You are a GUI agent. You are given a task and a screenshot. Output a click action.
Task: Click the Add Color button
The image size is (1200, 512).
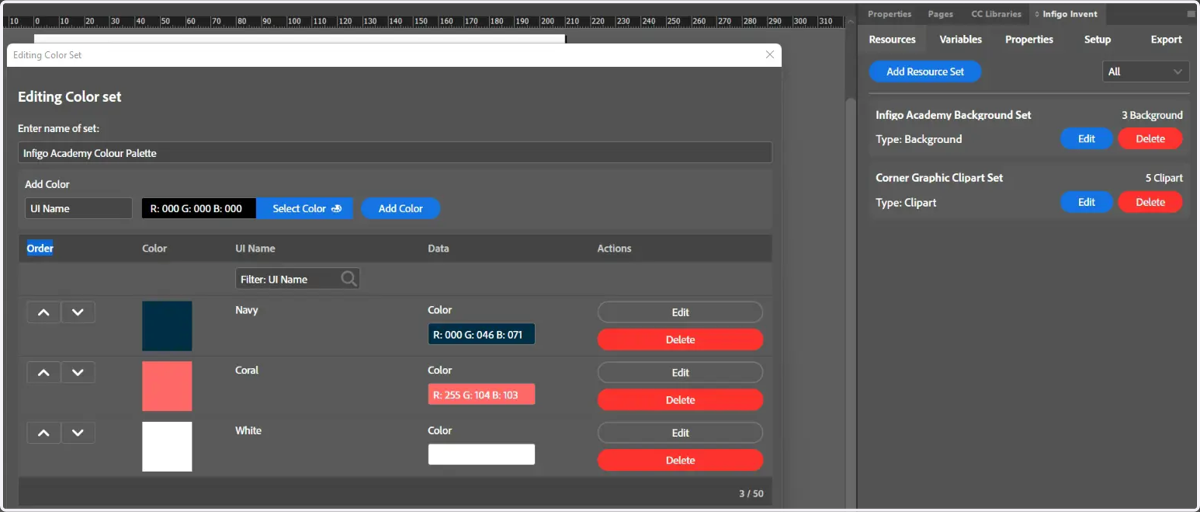[x=400, y=208]
